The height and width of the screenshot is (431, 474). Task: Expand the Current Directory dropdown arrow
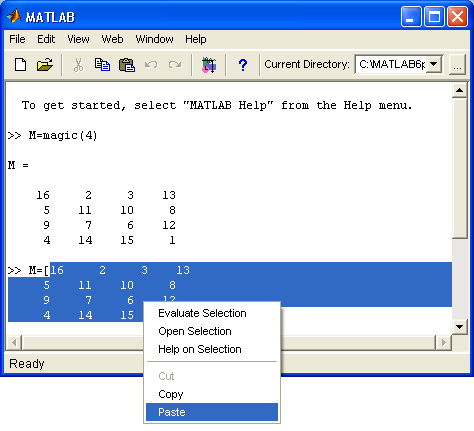click(434, 64)
